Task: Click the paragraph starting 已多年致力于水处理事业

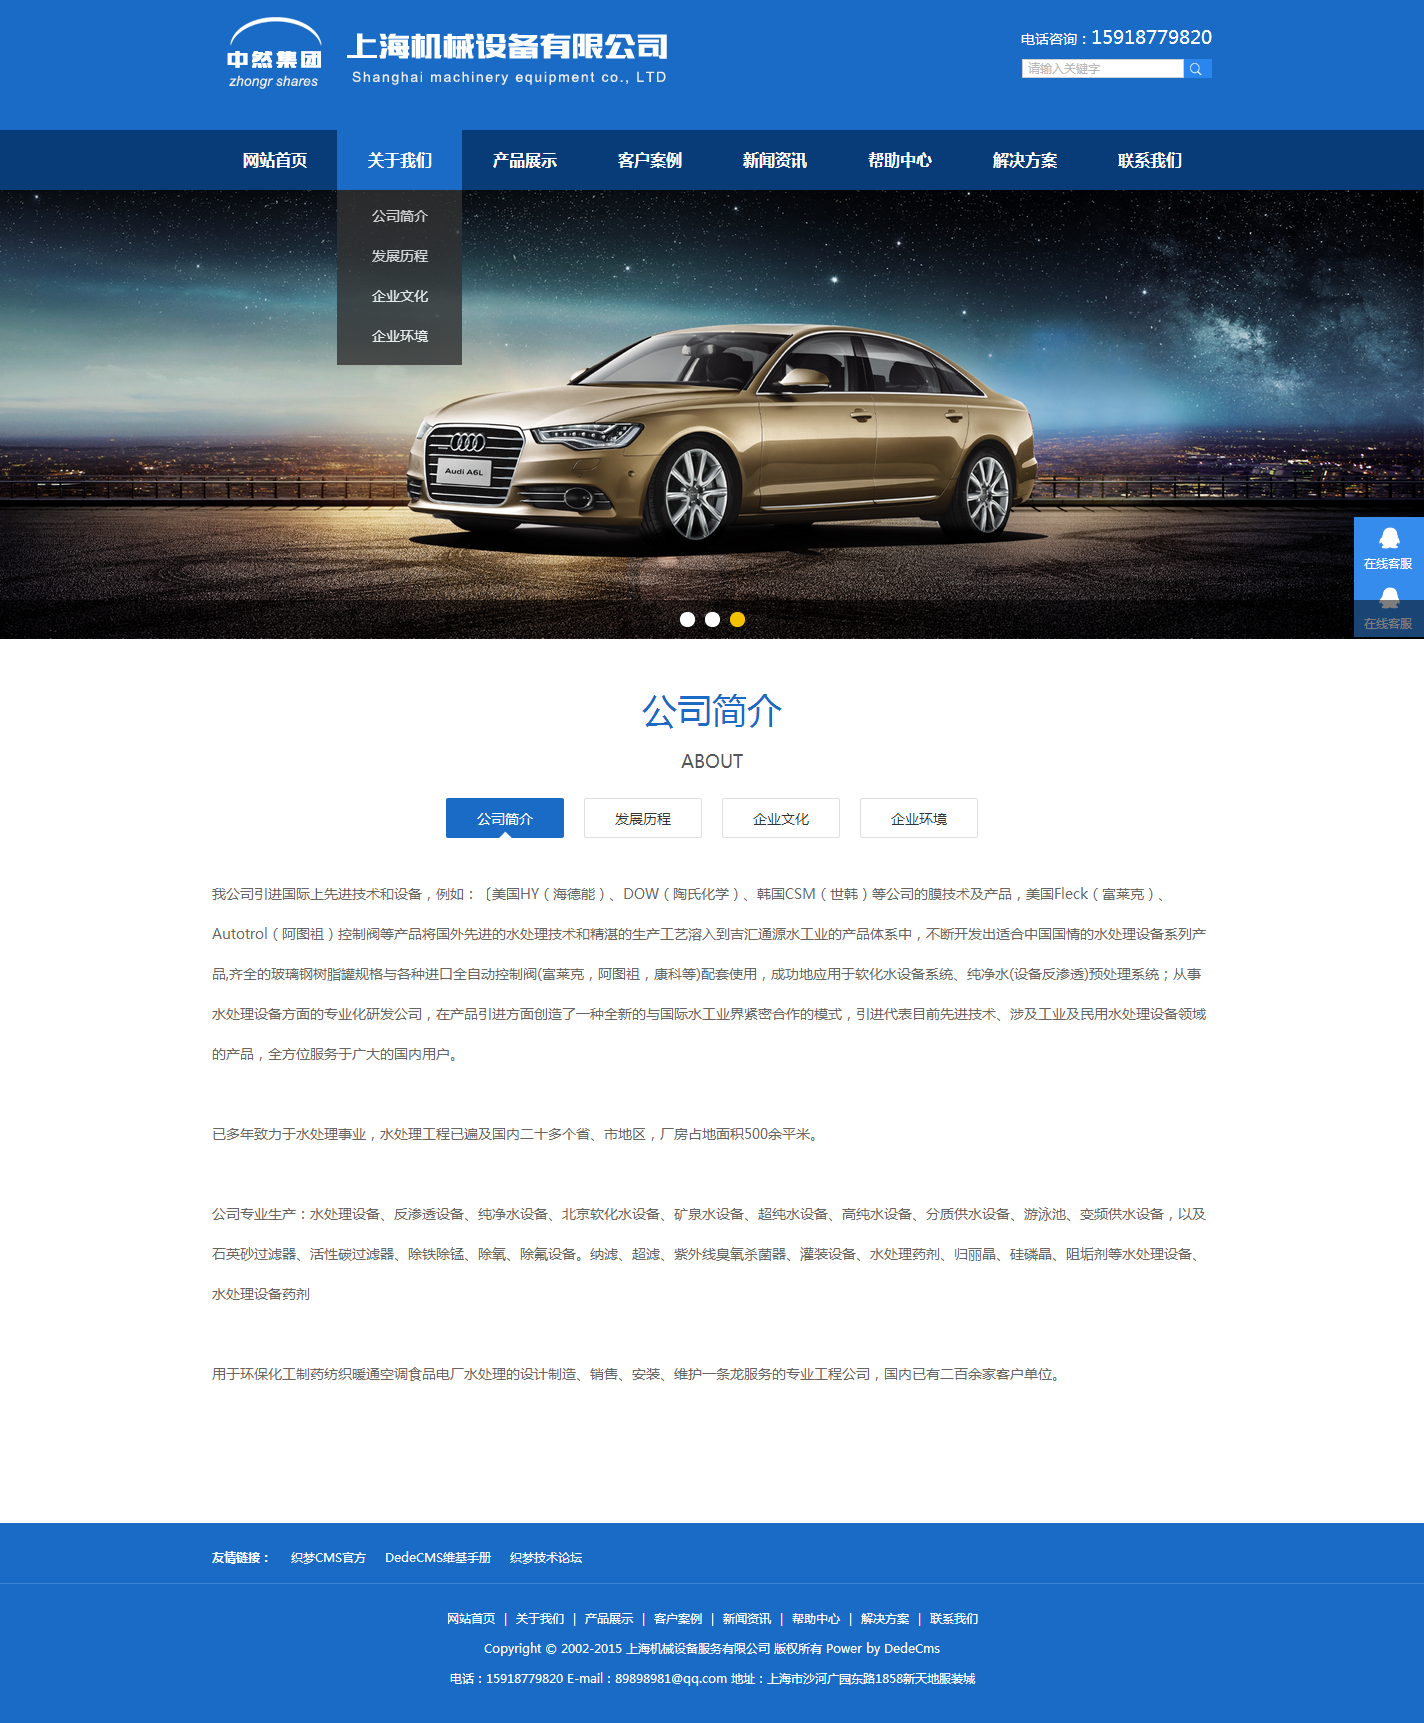Action: click(x=517, y=1134)
